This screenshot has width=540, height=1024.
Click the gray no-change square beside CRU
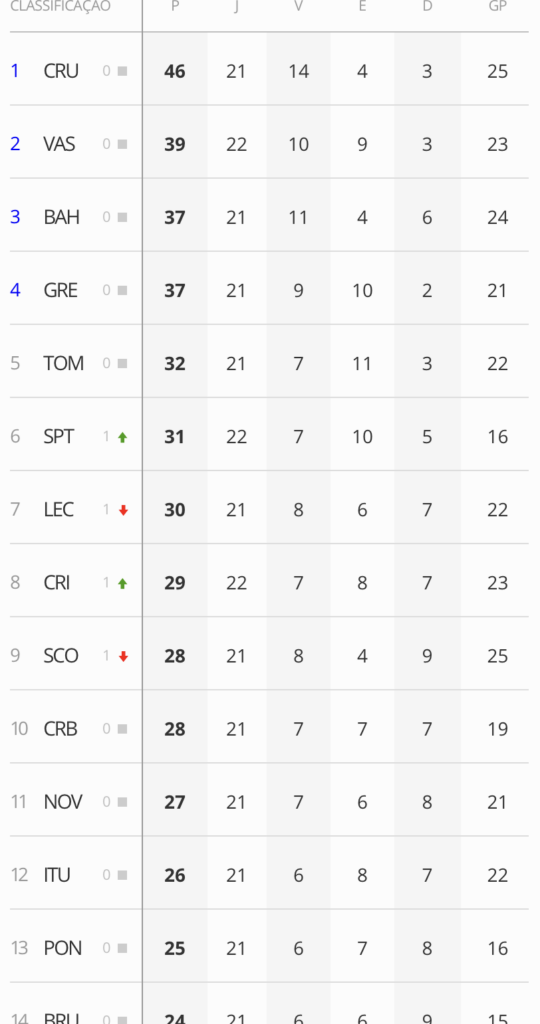[122, 71]
